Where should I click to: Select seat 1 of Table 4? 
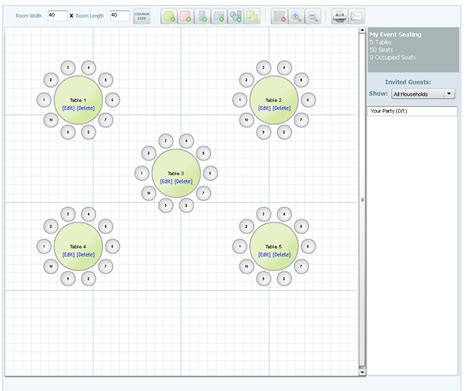click(44, 246)
